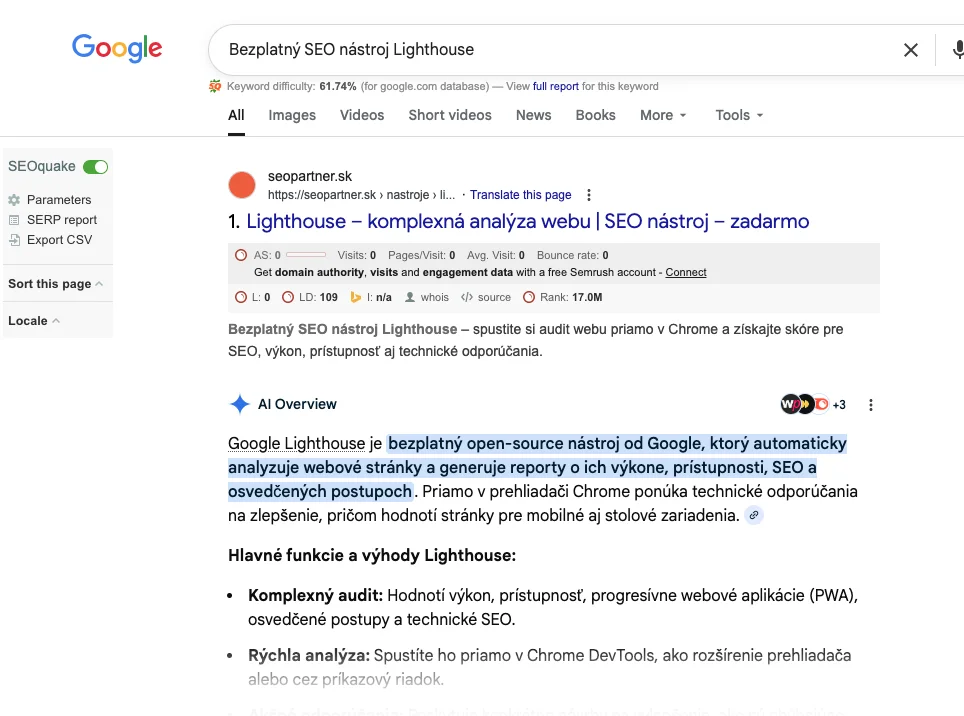This screenshot has width=964, height=716.
Task: Click the Semrush Connect link
Action: pyautogui.click(x=685, y=272)
